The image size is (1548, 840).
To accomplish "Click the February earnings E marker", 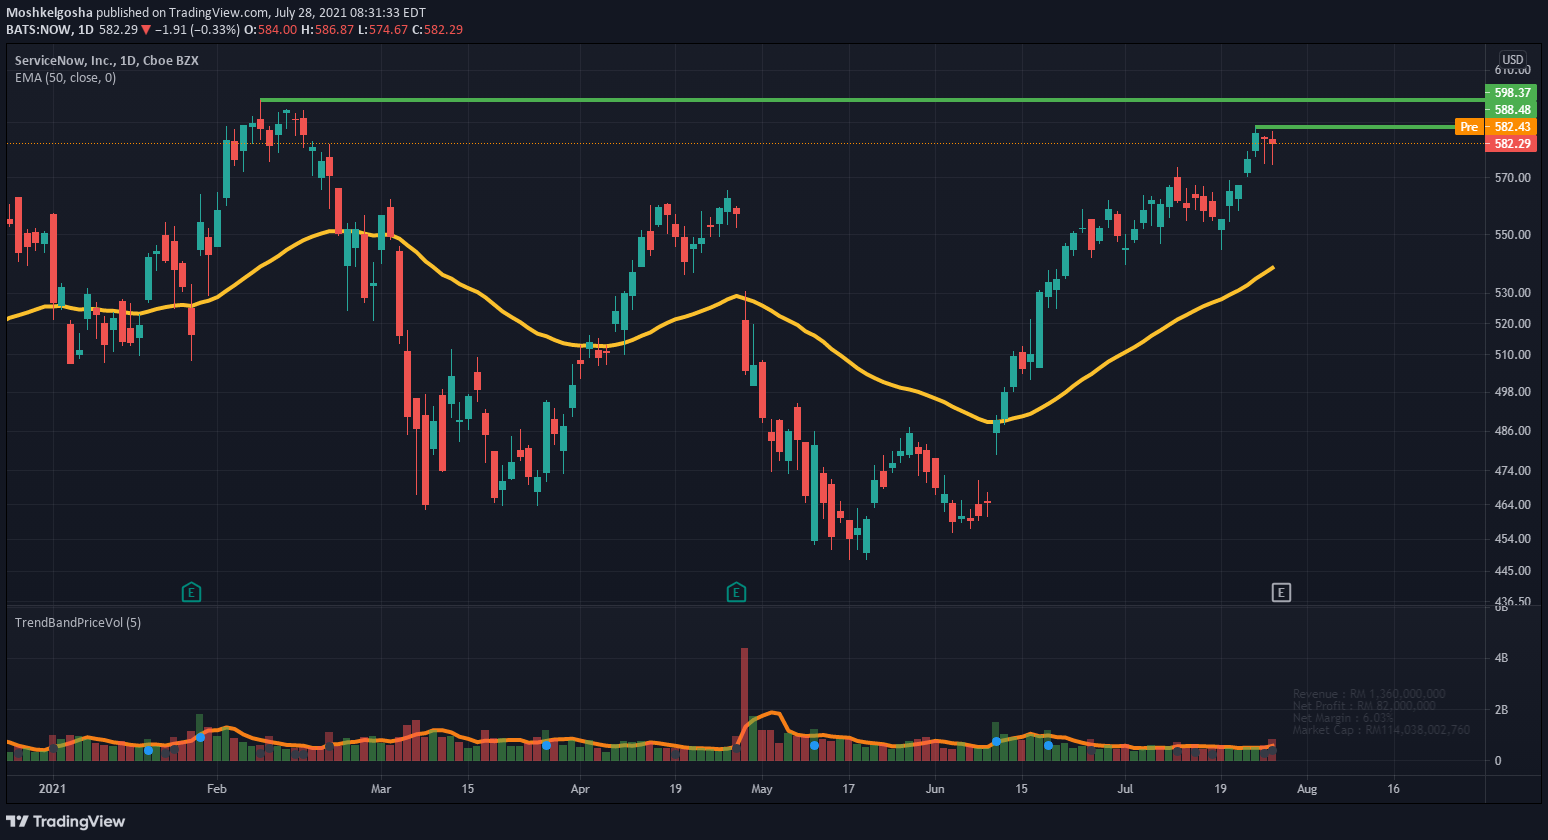I will pyautogui.click(x=191, y=593).
